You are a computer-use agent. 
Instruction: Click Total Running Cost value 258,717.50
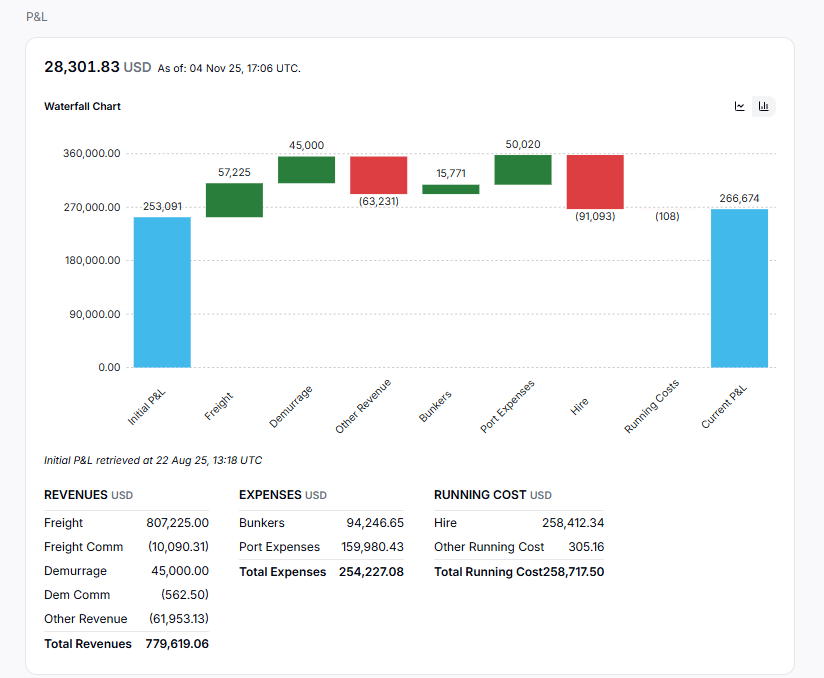coord(574,572)
